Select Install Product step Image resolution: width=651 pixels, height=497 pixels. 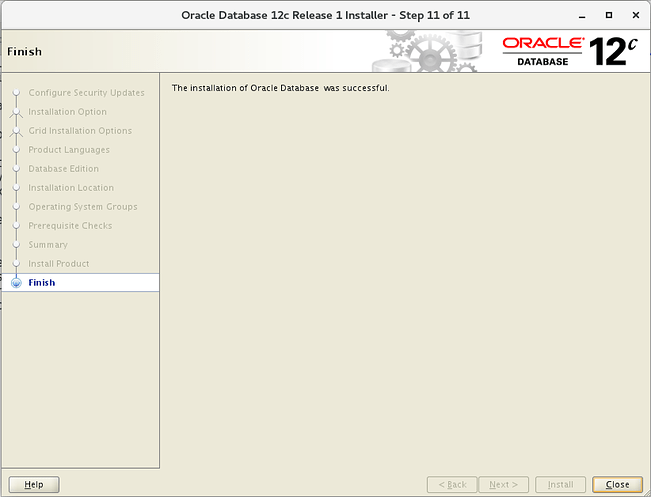pyautogui.click(x=59, y=264)
